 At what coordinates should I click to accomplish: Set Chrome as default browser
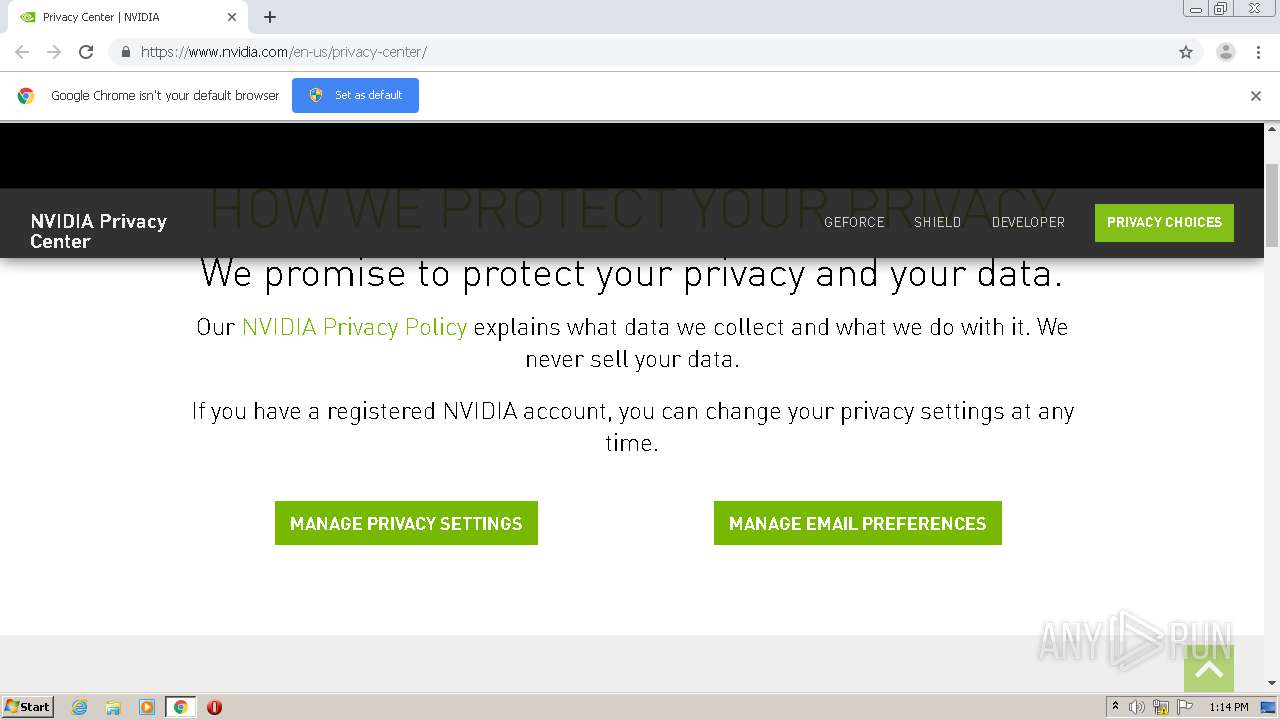[355, 95]
